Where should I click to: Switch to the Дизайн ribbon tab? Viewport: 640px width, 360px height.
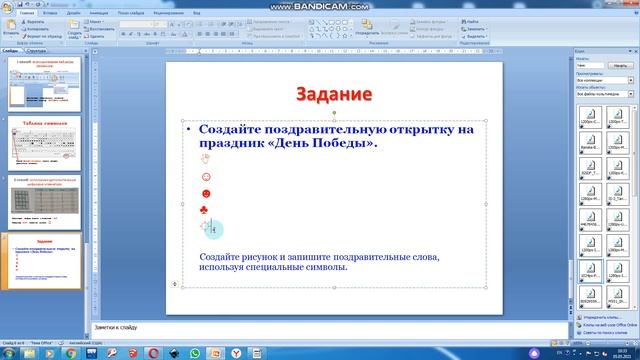(x=73, y=13)
